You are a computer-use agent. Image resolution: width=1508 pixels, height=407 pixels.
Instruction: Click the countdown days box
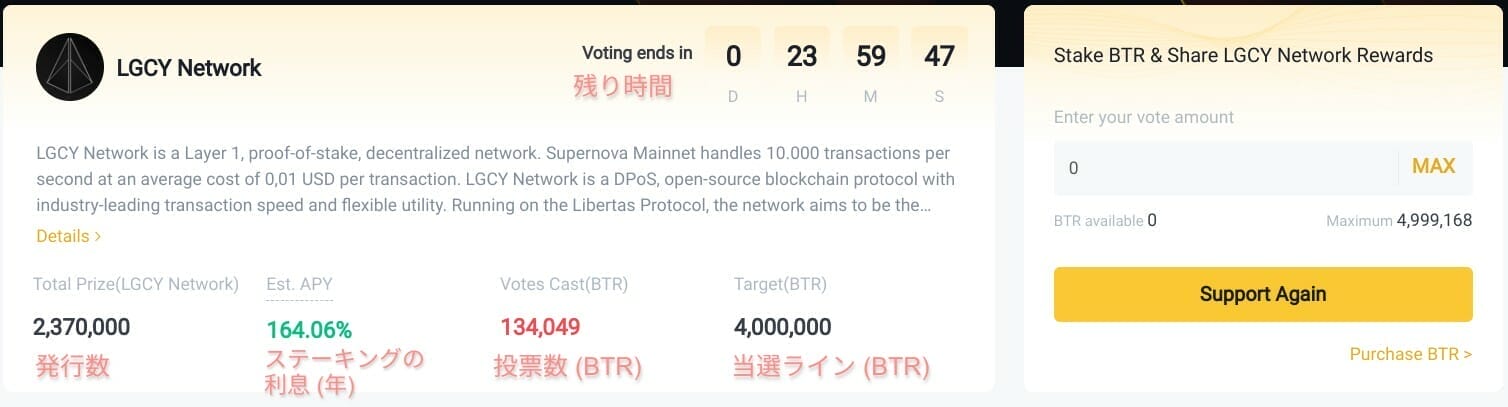733,66
